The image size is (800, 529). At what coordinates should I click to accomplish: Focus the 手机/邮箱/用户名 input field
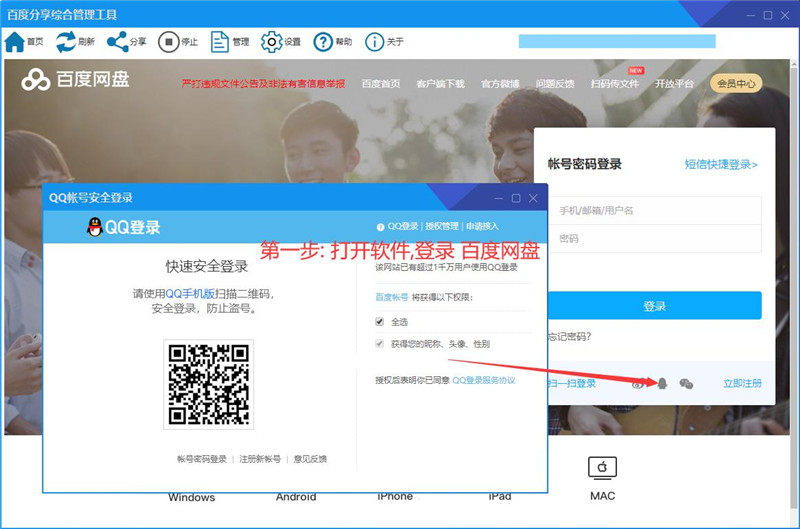pos(655,210)
